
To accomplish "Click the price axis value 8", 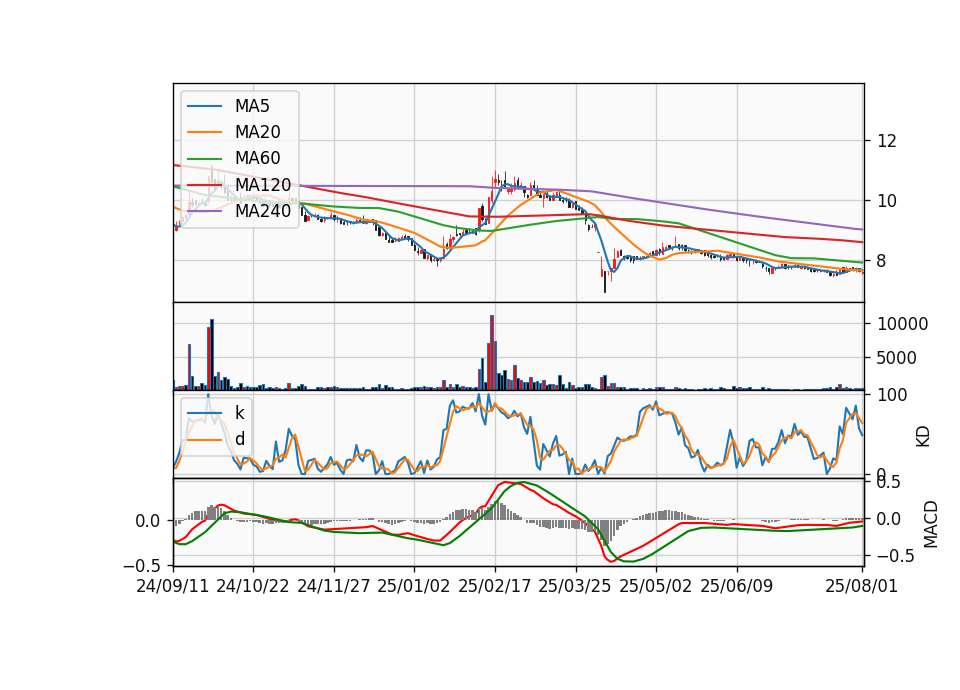I will [882, 261].
